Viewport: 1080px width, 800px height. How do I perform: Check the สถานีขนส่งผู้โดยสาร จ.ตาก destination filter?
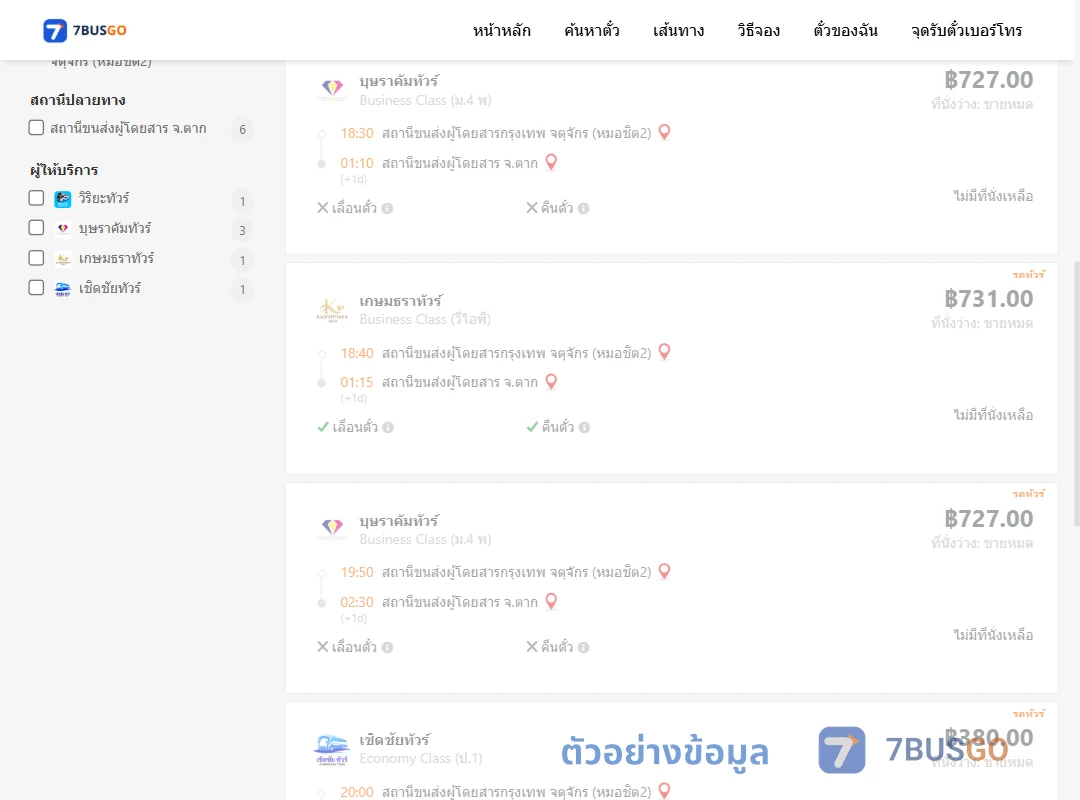[37, 127]
